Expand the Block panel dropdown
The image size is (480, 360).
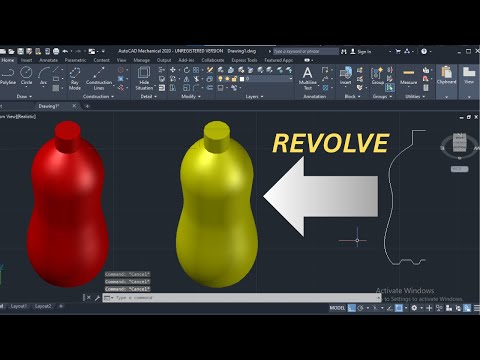352,96
